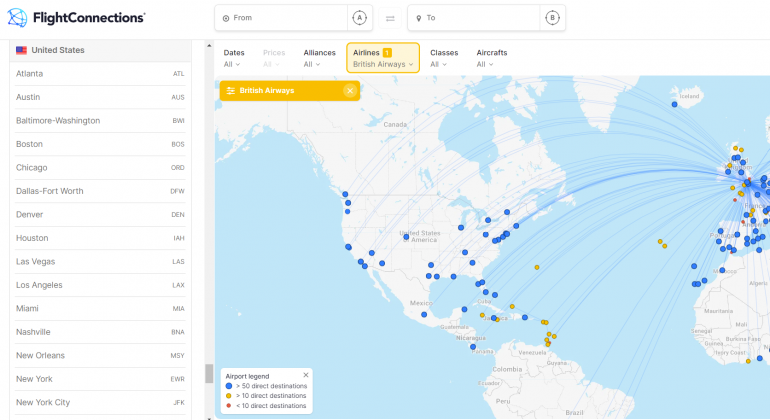Viewport: 770px width, 420px height.
Task: Click the United States country header
Action: [x=100, y=50]
